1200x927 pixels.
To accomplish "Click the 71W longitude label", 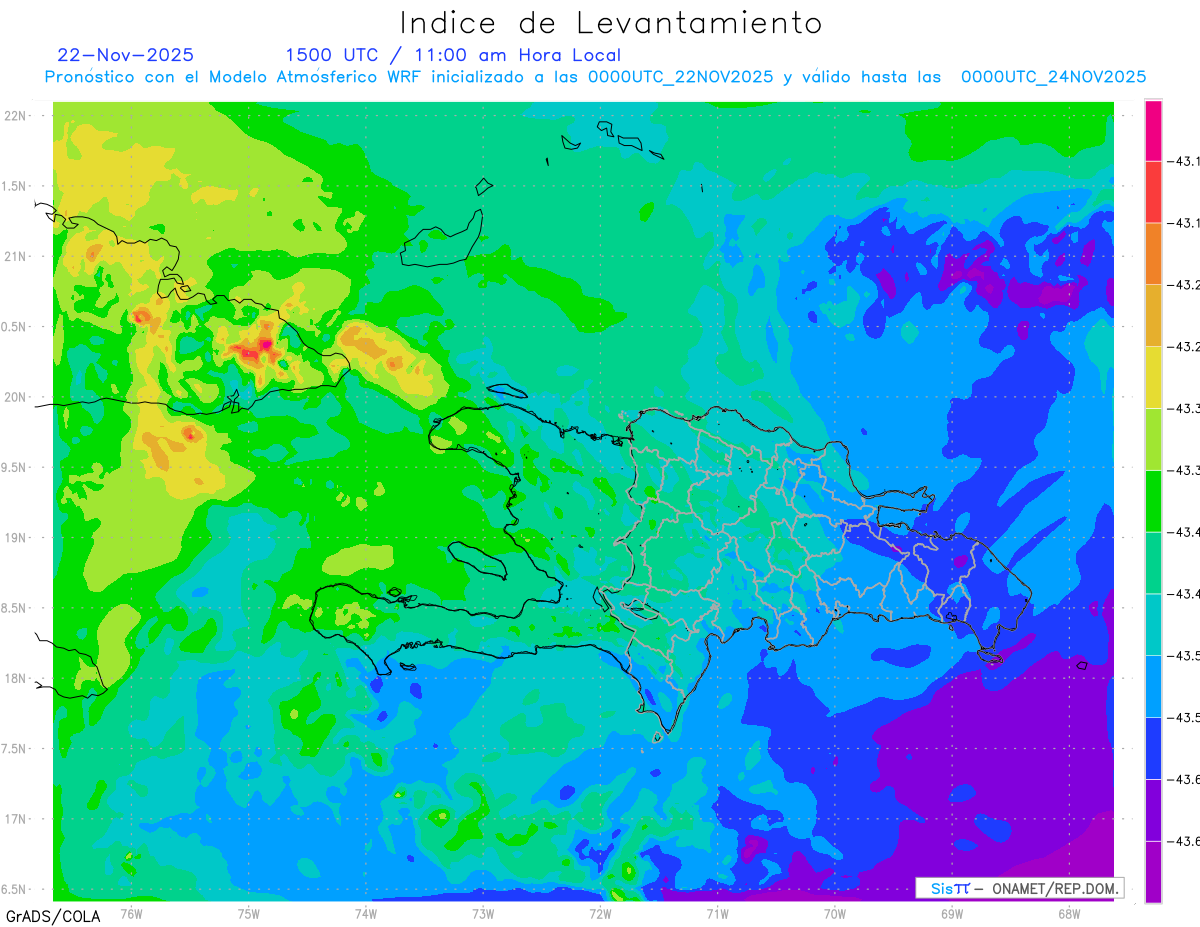I will tap(717, 913).
